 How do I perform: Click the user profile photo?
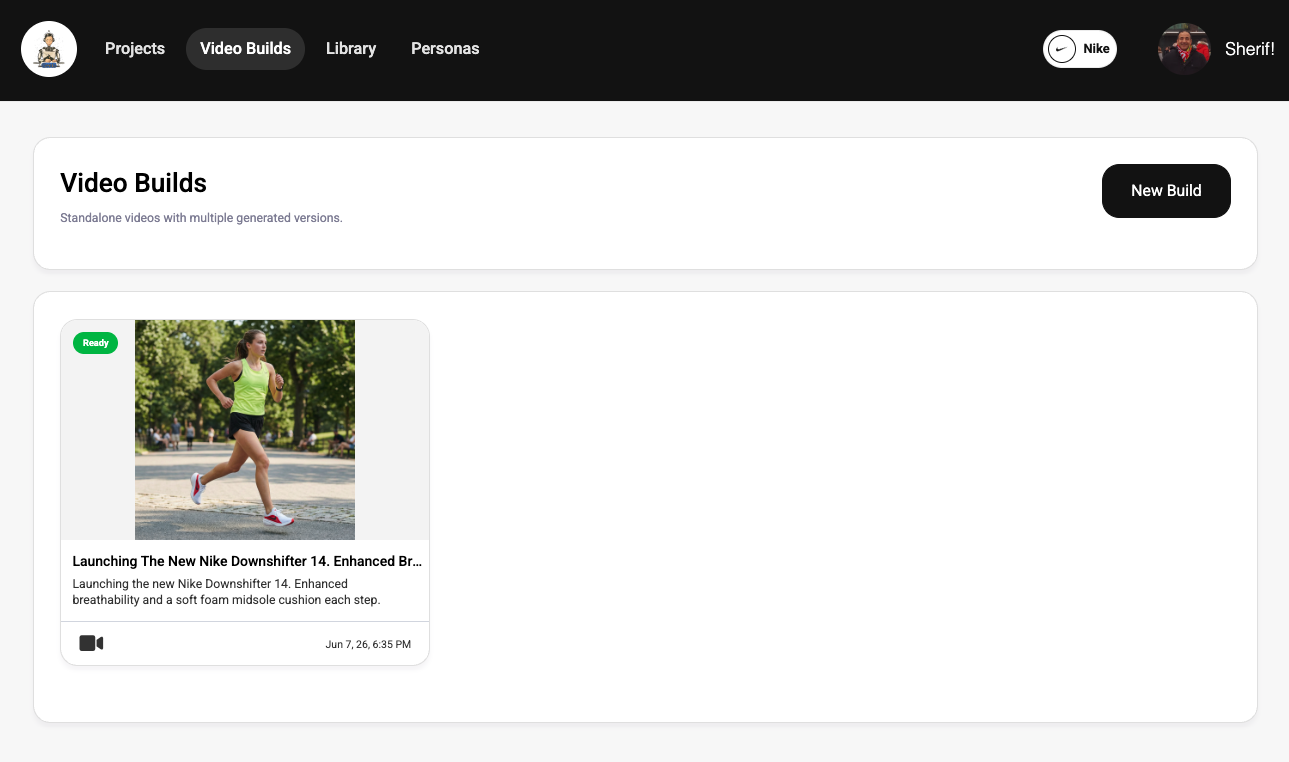pos(1184,49)
